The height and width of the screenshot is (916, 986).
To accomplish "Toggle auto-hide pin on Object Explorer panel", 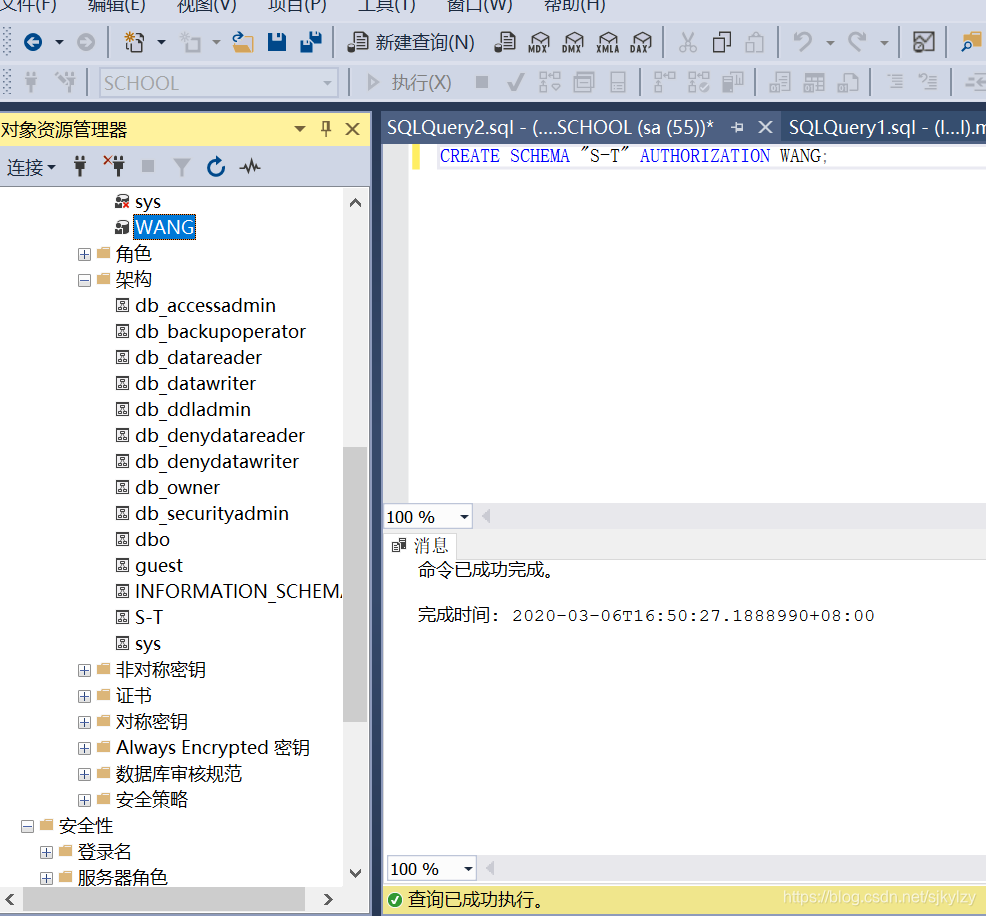I will pyautogui.click(x=326, y=130).
